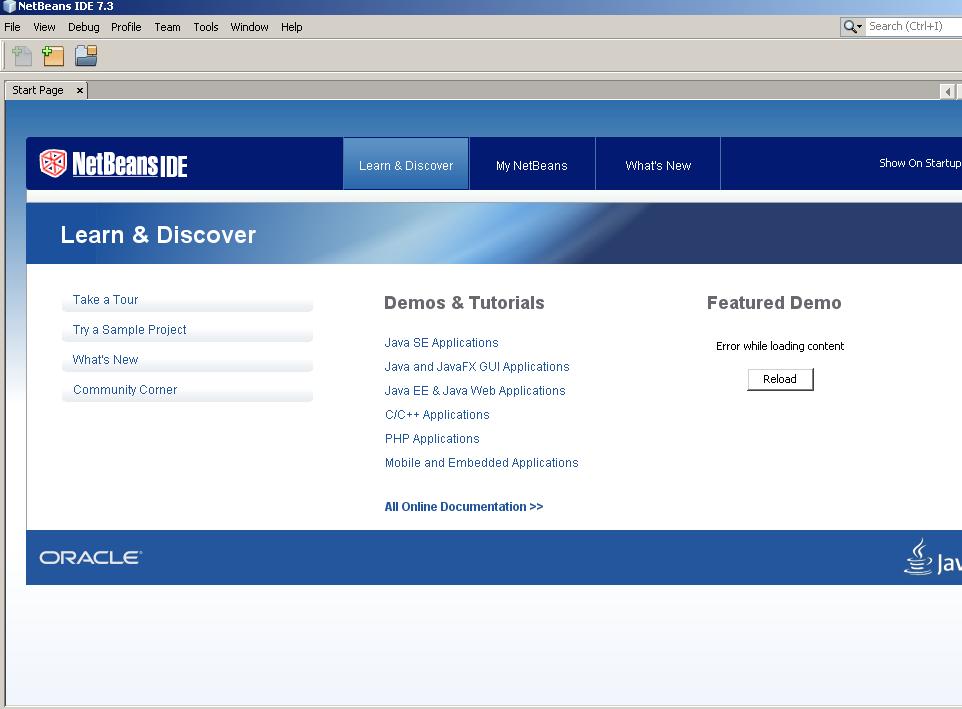Open the File menu
The height and width of the screenshot is (709, 962).
pos(12,27)
